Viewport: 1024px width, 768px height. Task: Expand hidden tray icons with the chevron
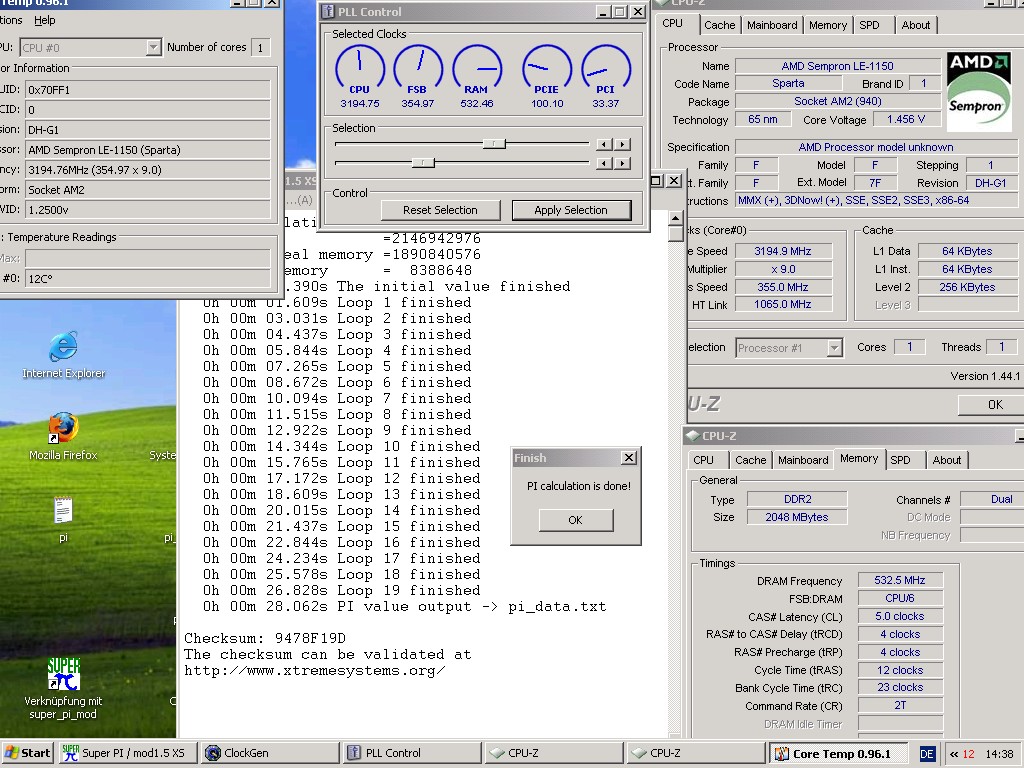click(x=954, y=754)
